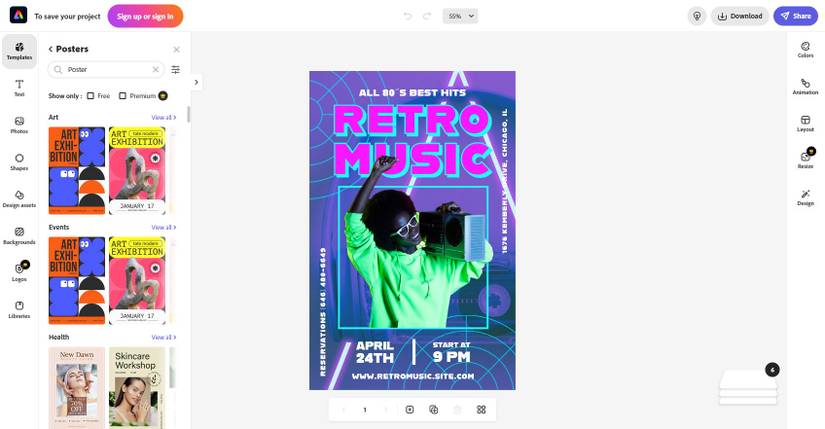Open the Colors panel
Screen dimensions: 825x429
click(805, 50)
